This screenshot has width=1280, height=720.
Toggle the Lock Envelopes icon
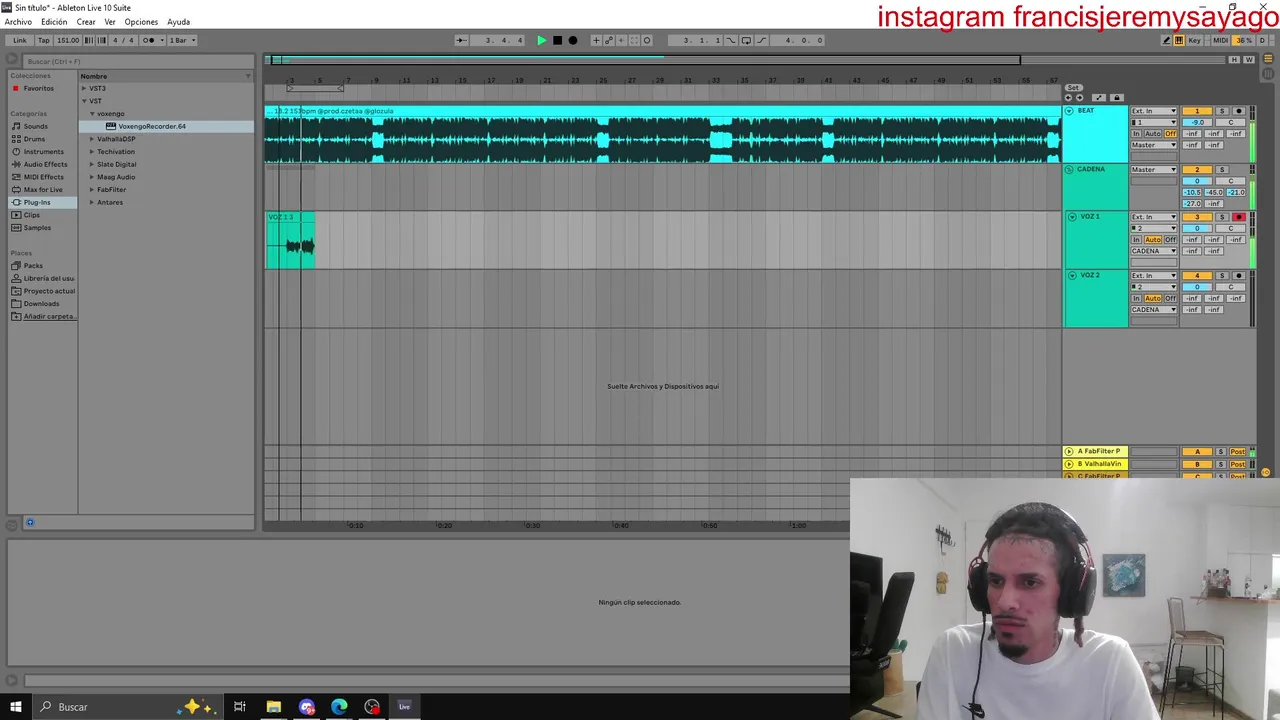click(1117, 97)
